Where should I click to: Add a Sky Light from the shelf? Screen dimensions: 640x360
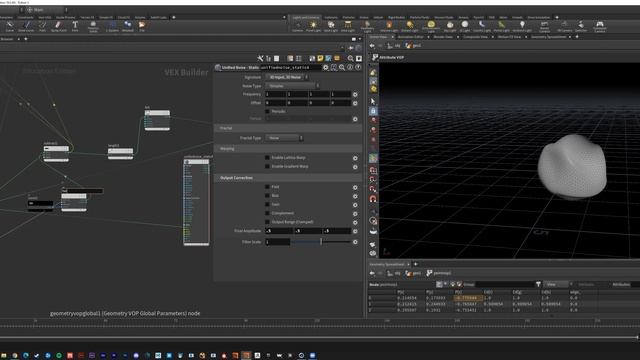pos(450,27)
